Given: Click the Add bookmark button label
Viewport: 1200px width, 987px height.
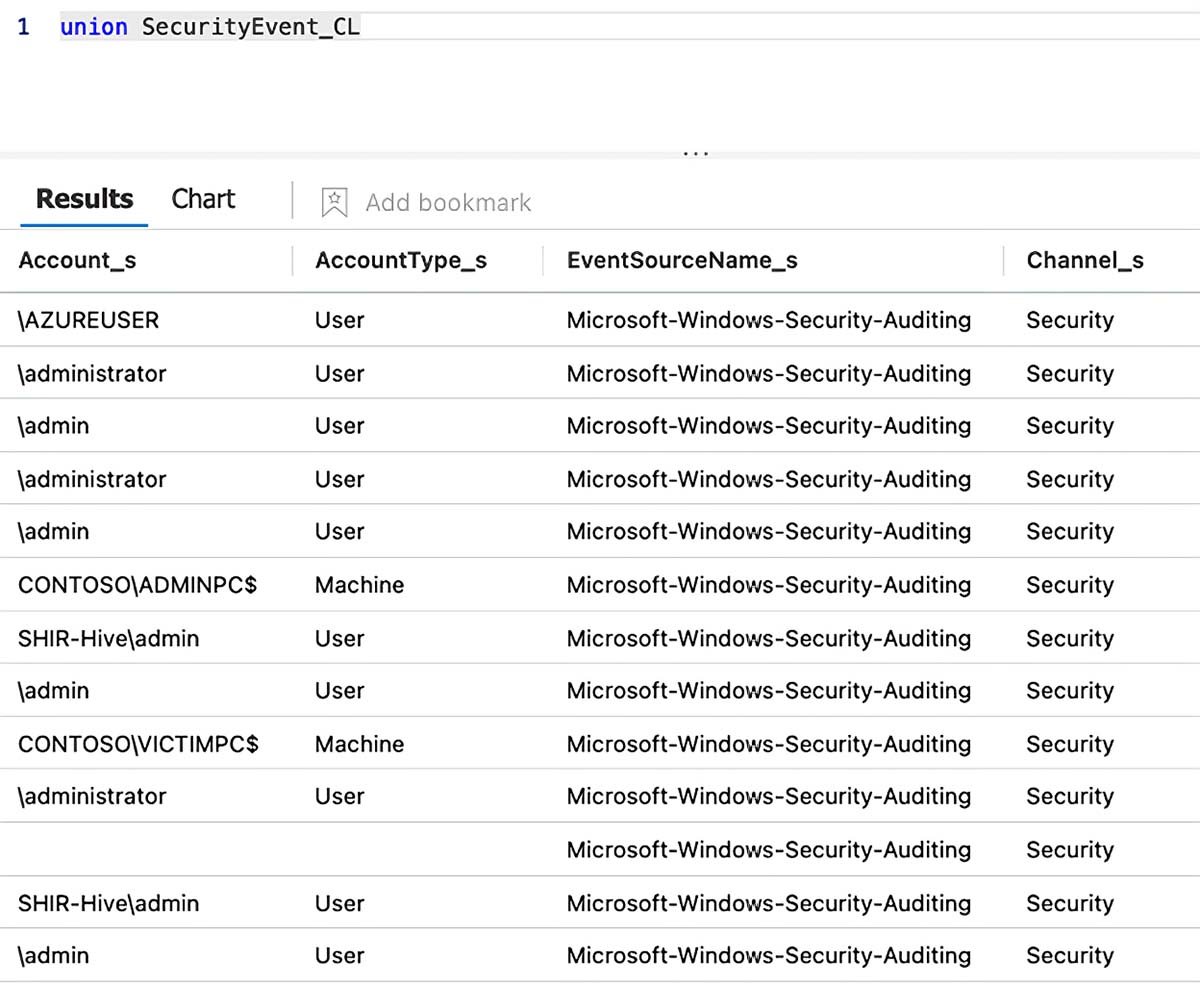Looking at the screenshot, I should click(448, 202).
